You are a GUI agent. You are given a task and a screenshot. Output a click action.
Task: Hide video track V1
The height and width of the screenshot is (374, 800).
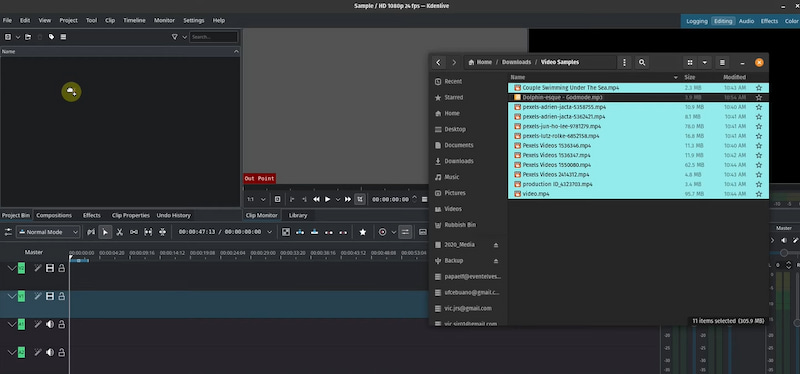click(50, 296)
